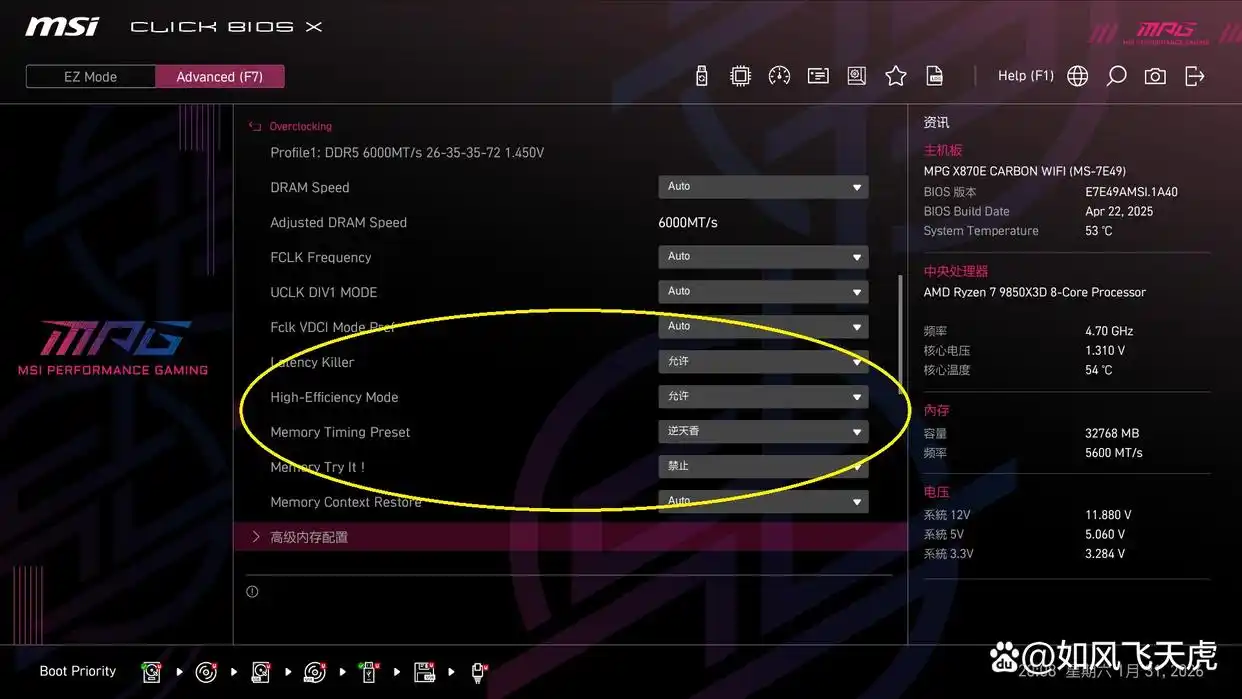Expand the 高级内存配置 submenu
This screenshot has width=1242, height=699.
tap(309, 537)
